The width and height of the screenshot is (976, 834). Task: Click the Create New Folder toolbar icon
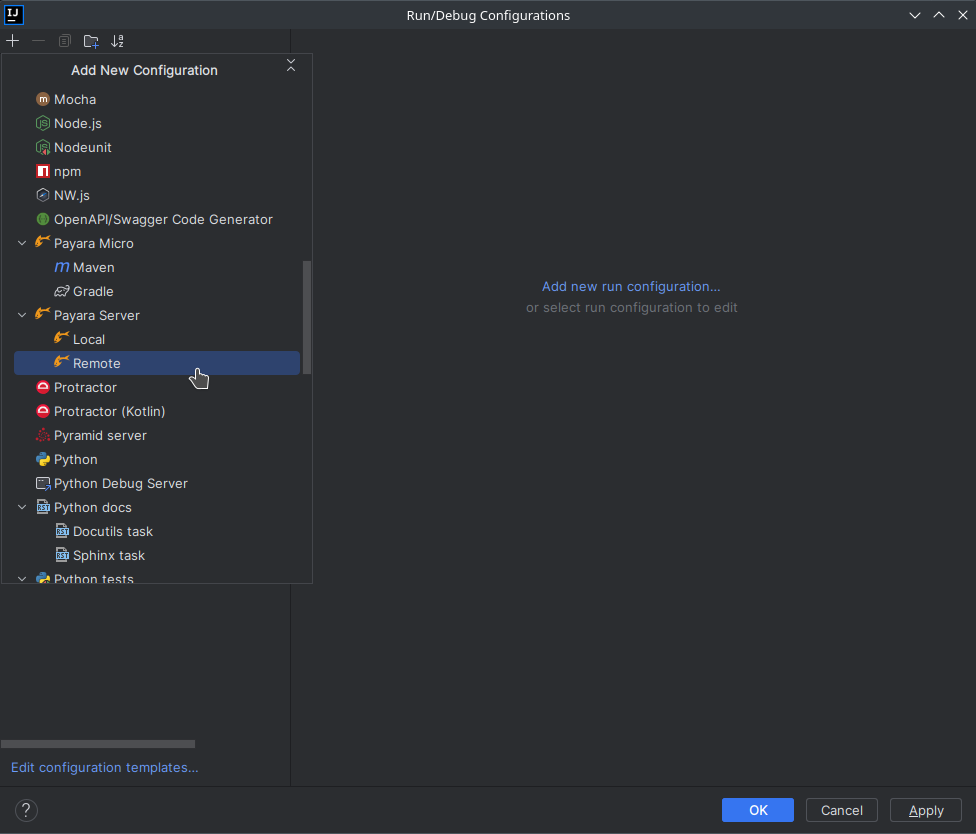click(91, 41)
